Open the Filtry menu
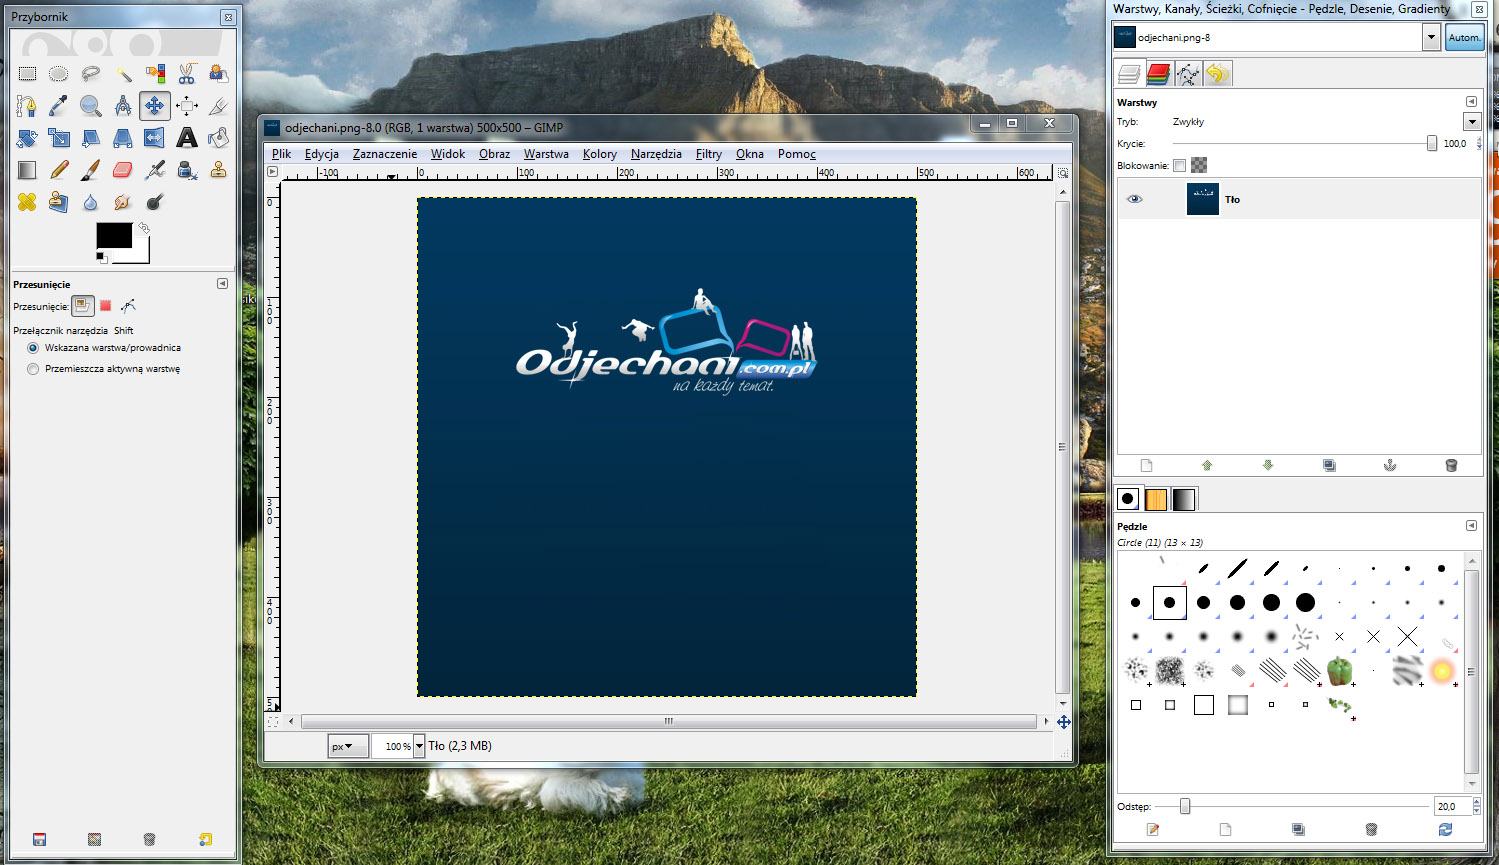1499x865 pixels. 709,154
